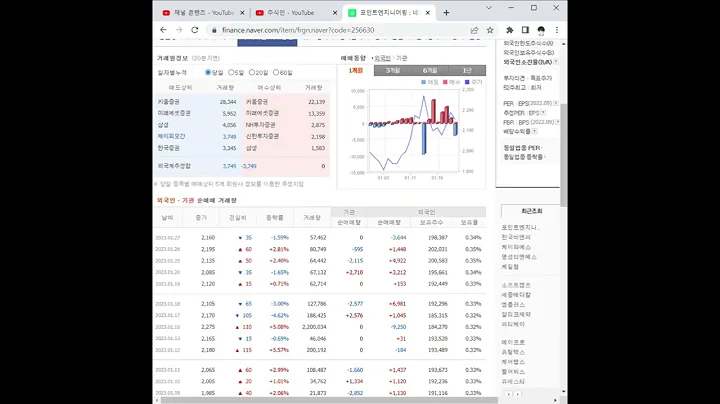Click 기관 link beside 매매동향

402,58
